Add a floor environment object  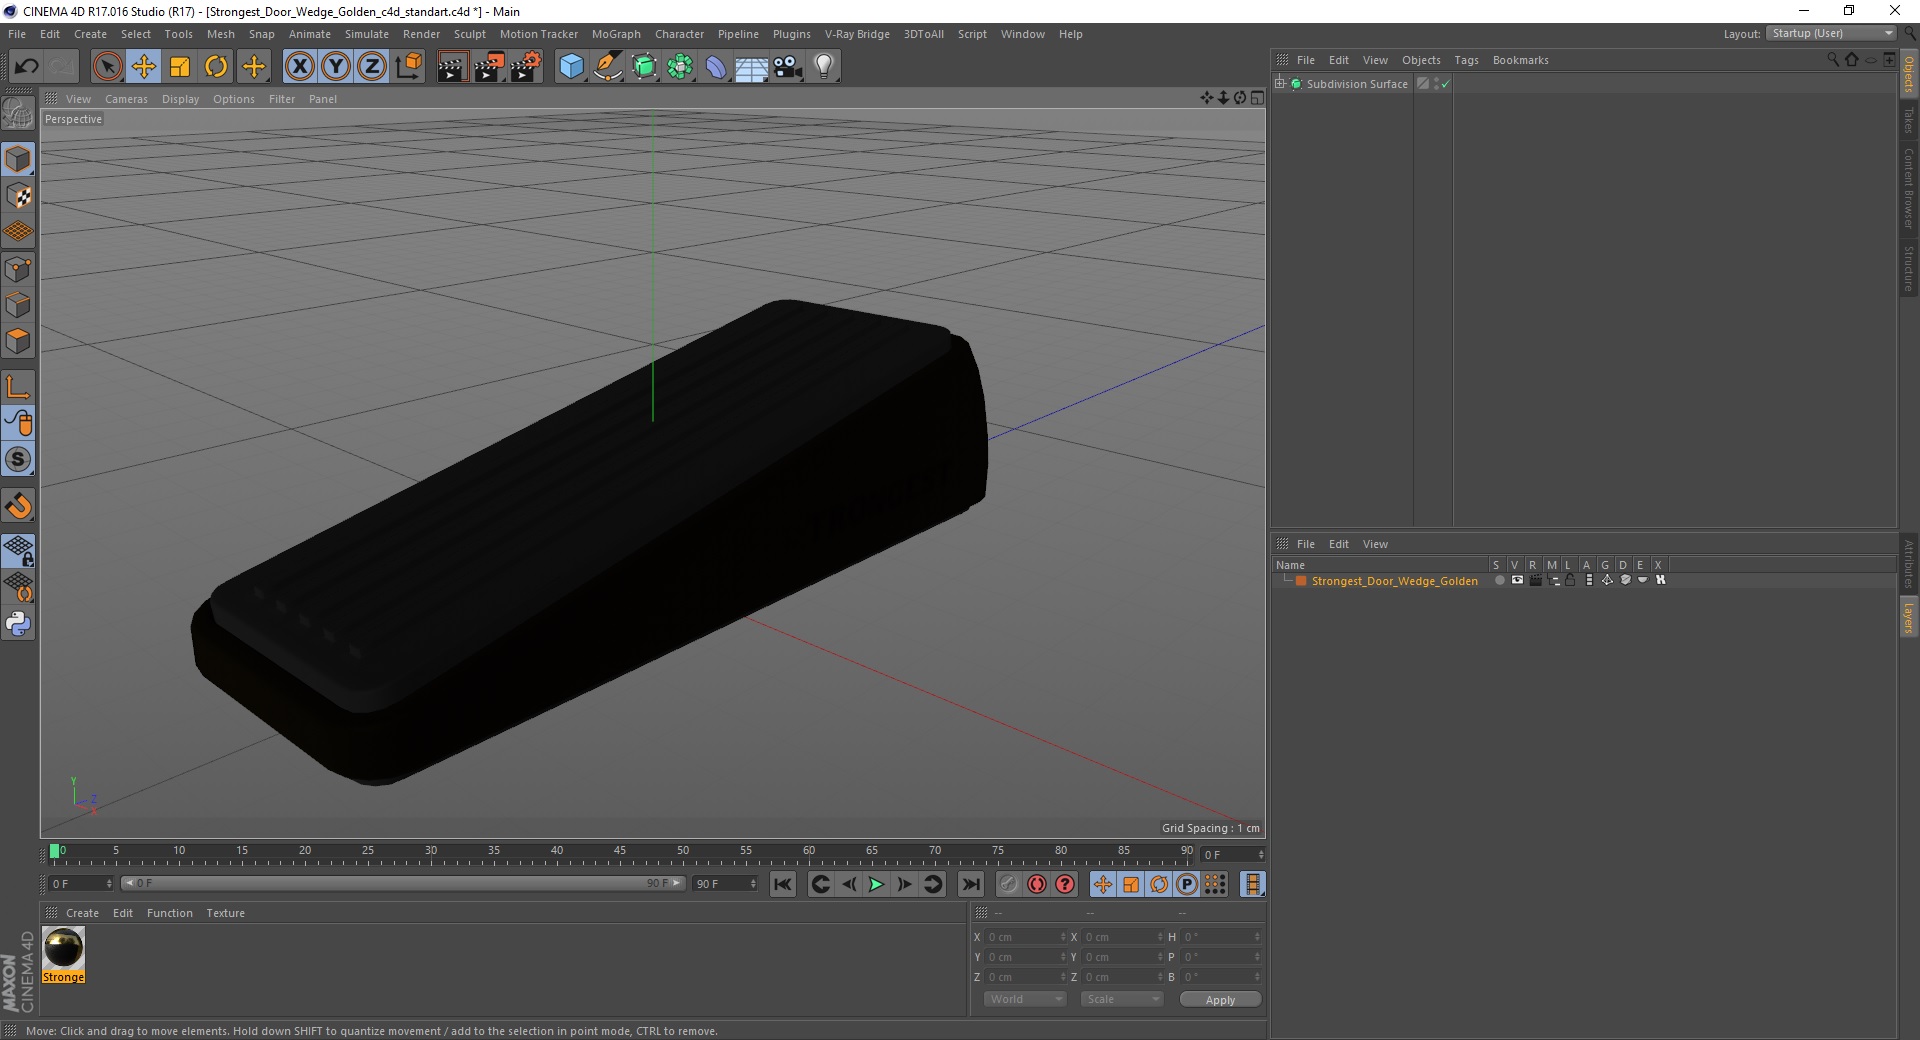pyautogui.click(x=752, y=66)
